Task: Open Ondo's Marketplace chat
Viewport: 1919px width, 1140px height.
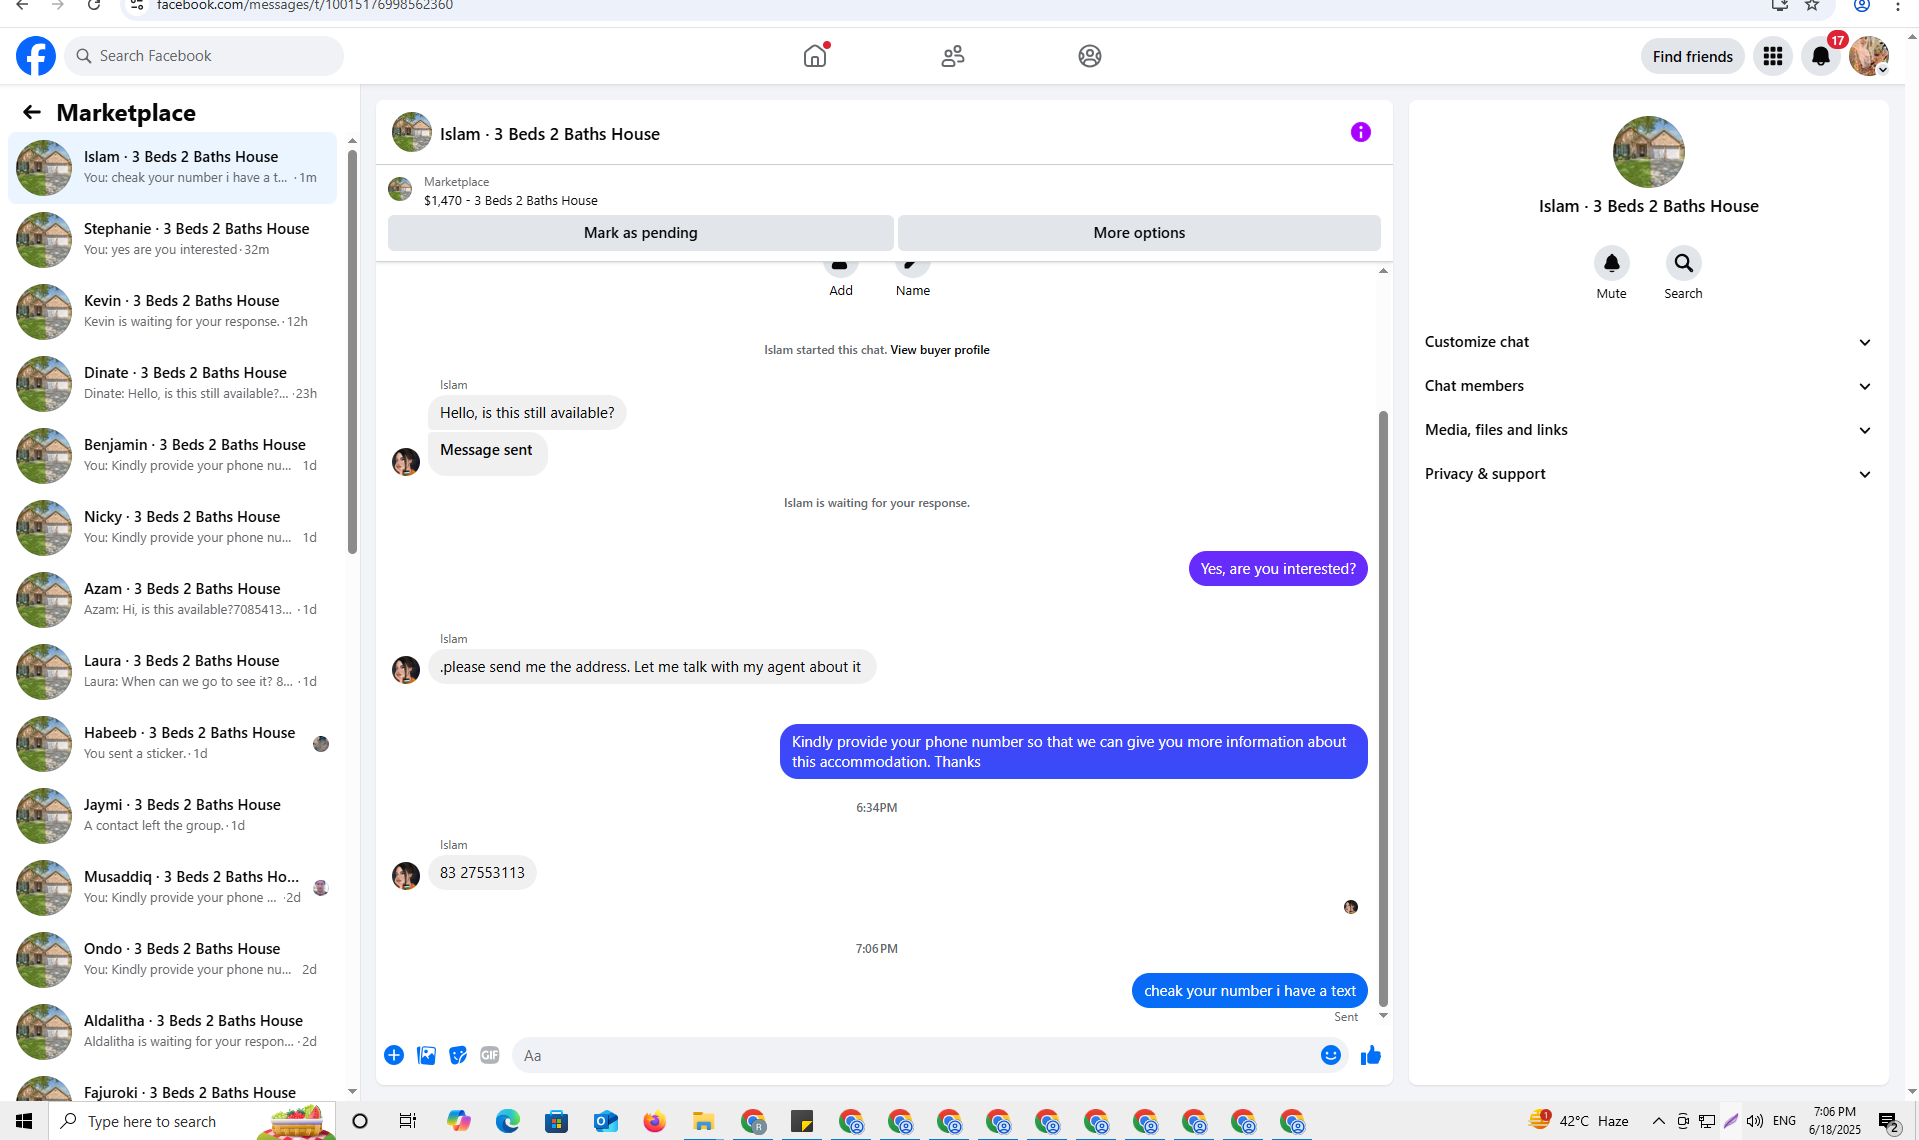Action: [173, 960]
